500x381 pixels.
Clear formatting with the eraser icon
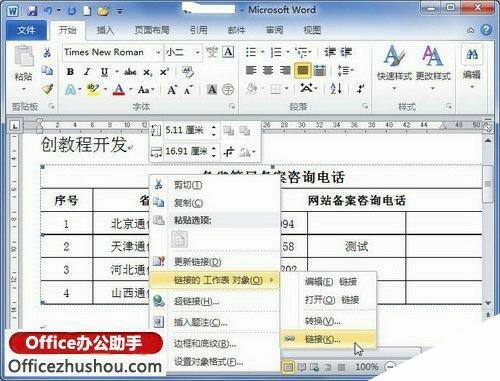(x=188, y=72)
